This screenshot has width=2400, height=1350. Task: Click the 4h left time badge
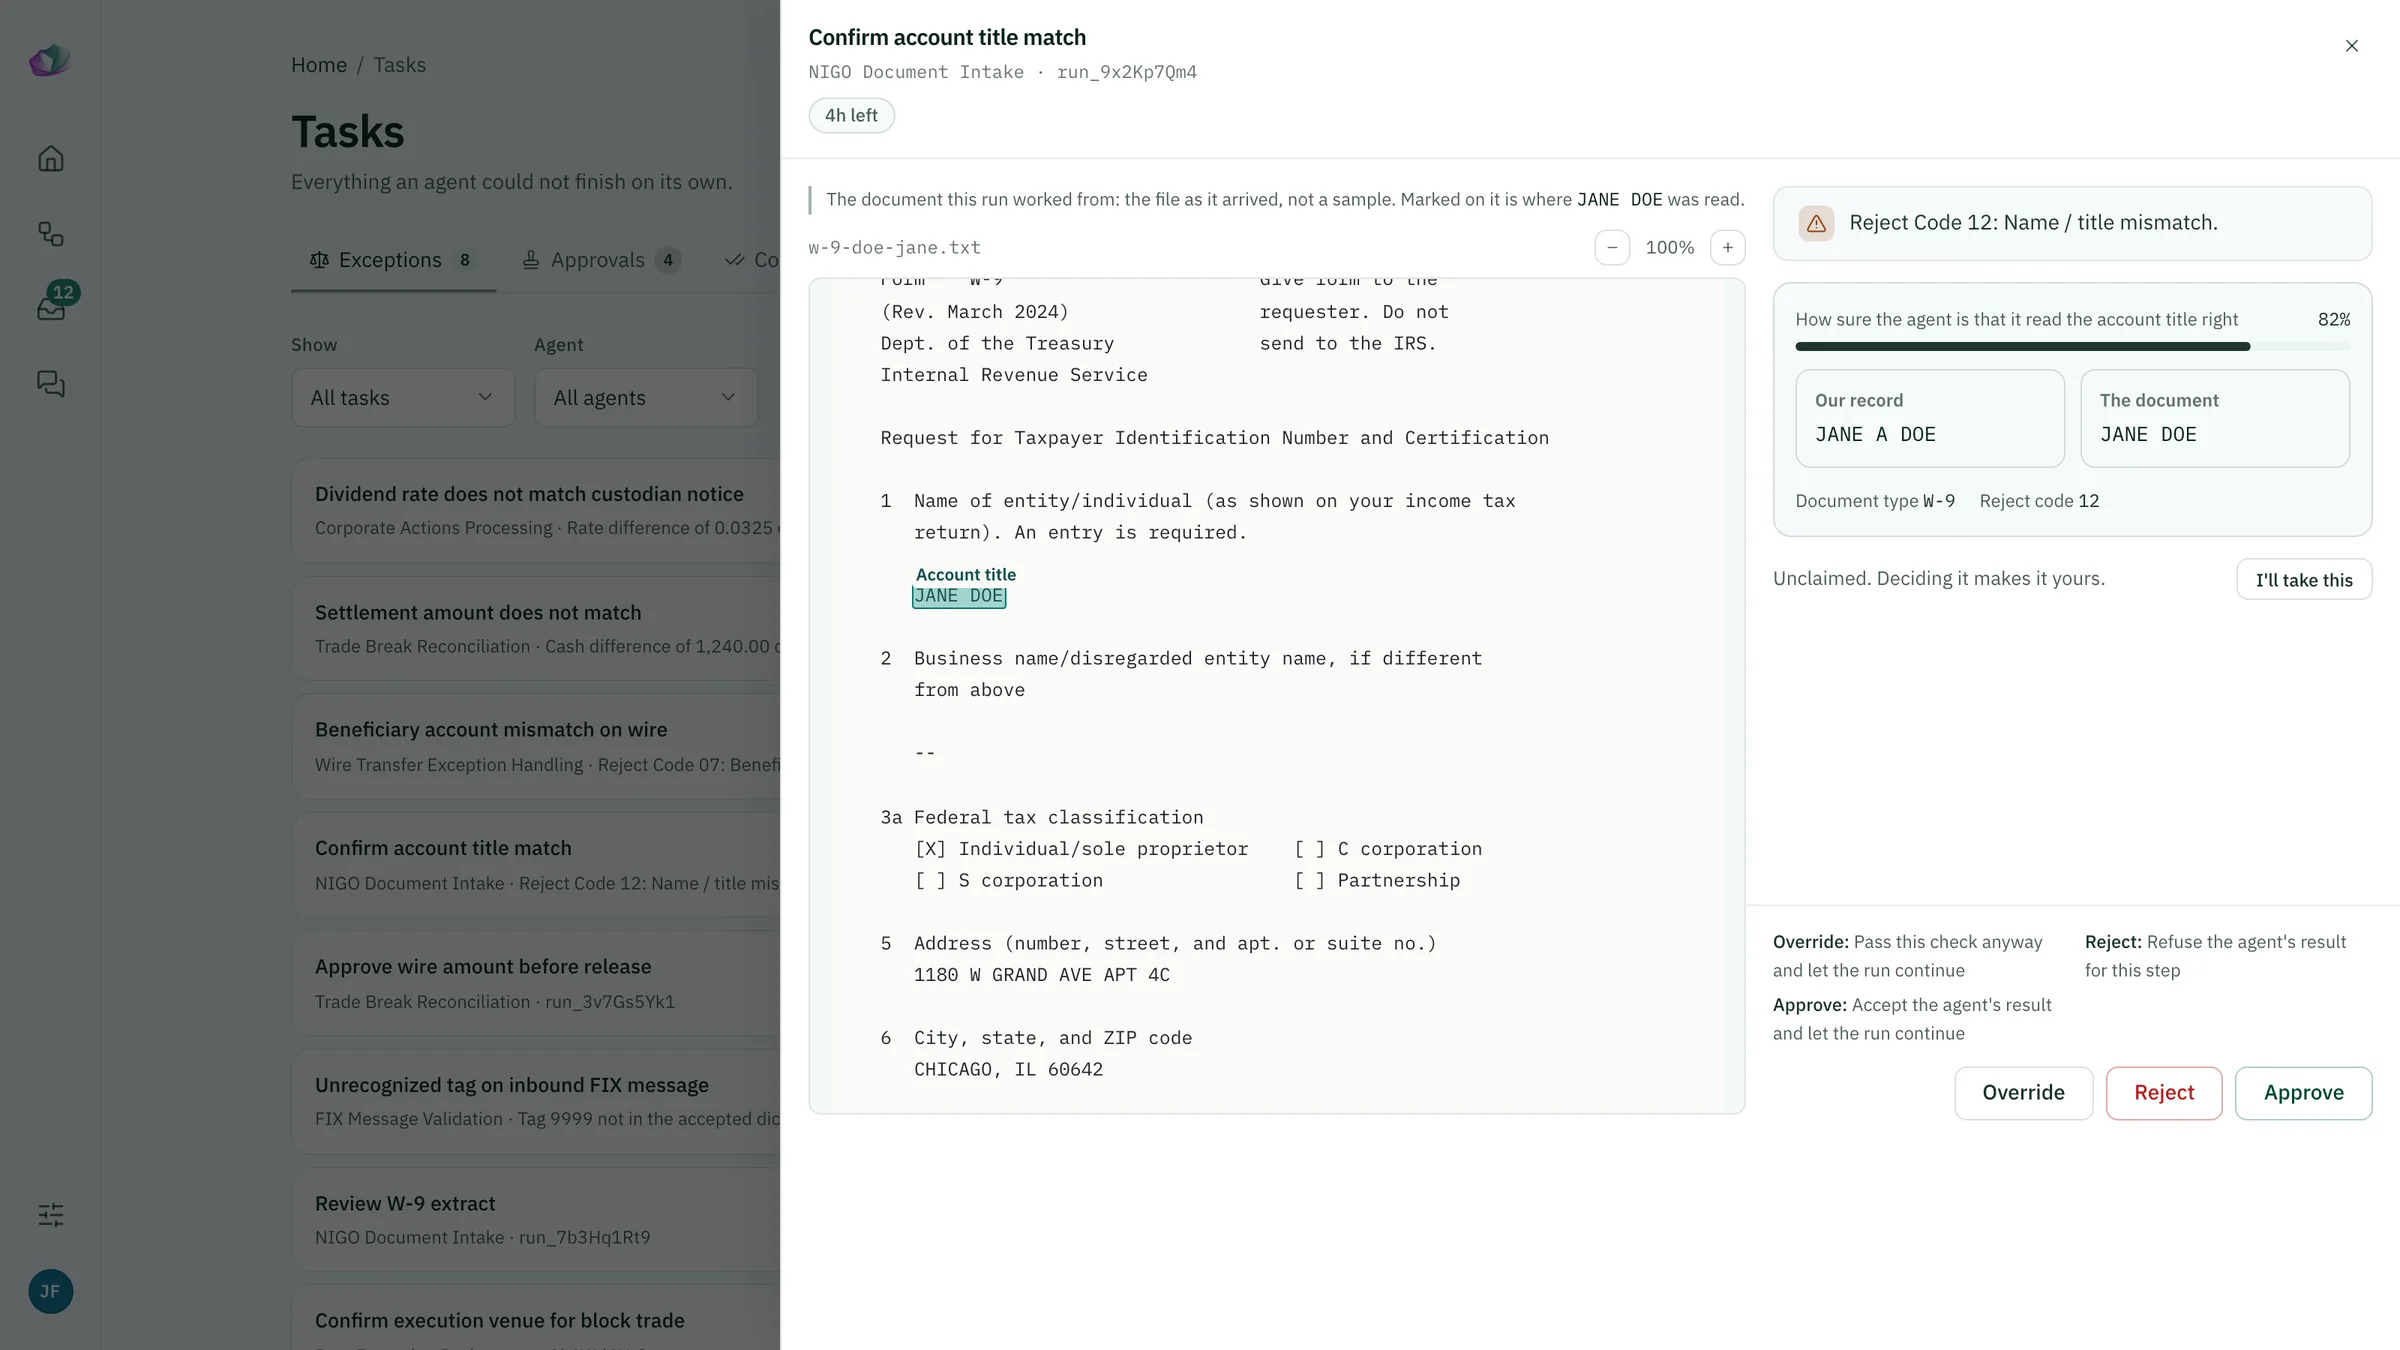tap(851, 116)
